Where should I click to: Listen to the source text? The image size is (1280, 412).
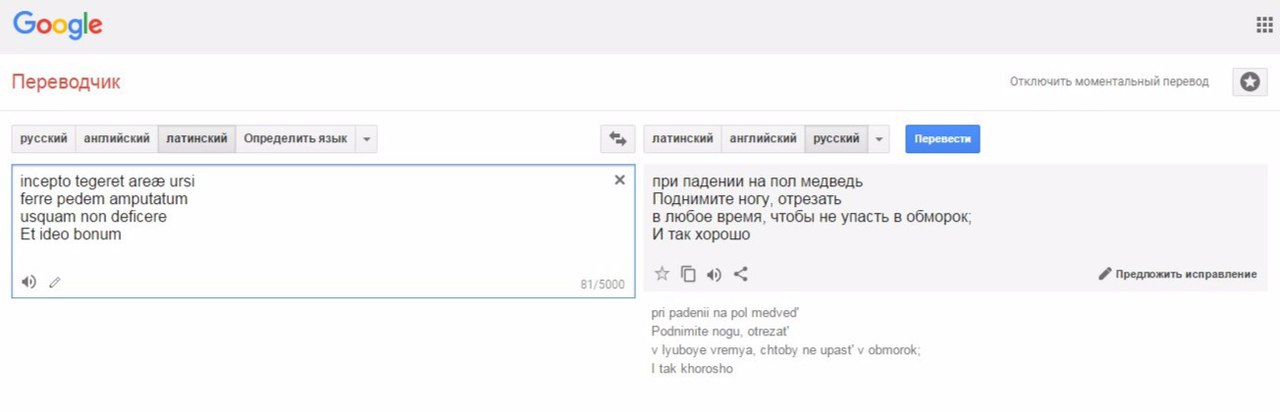29,282
